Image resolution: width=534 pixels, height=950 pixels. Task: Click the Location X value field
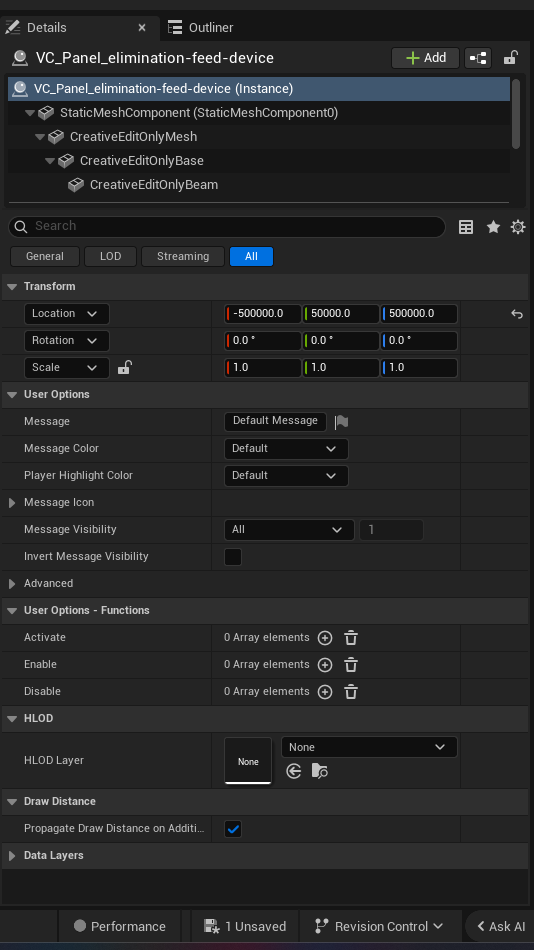click(x=263, y=314)
